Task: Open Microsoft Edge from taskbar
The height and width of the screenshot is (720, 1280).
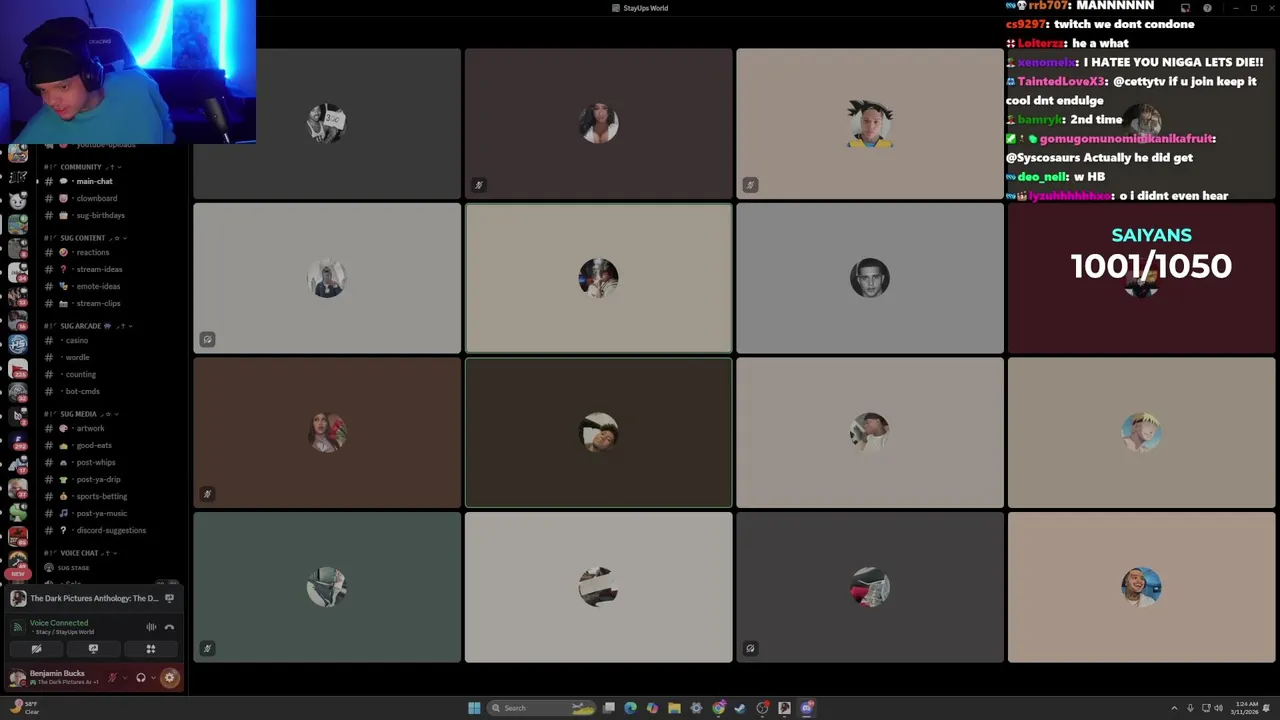Action: (x=630, y=708)
